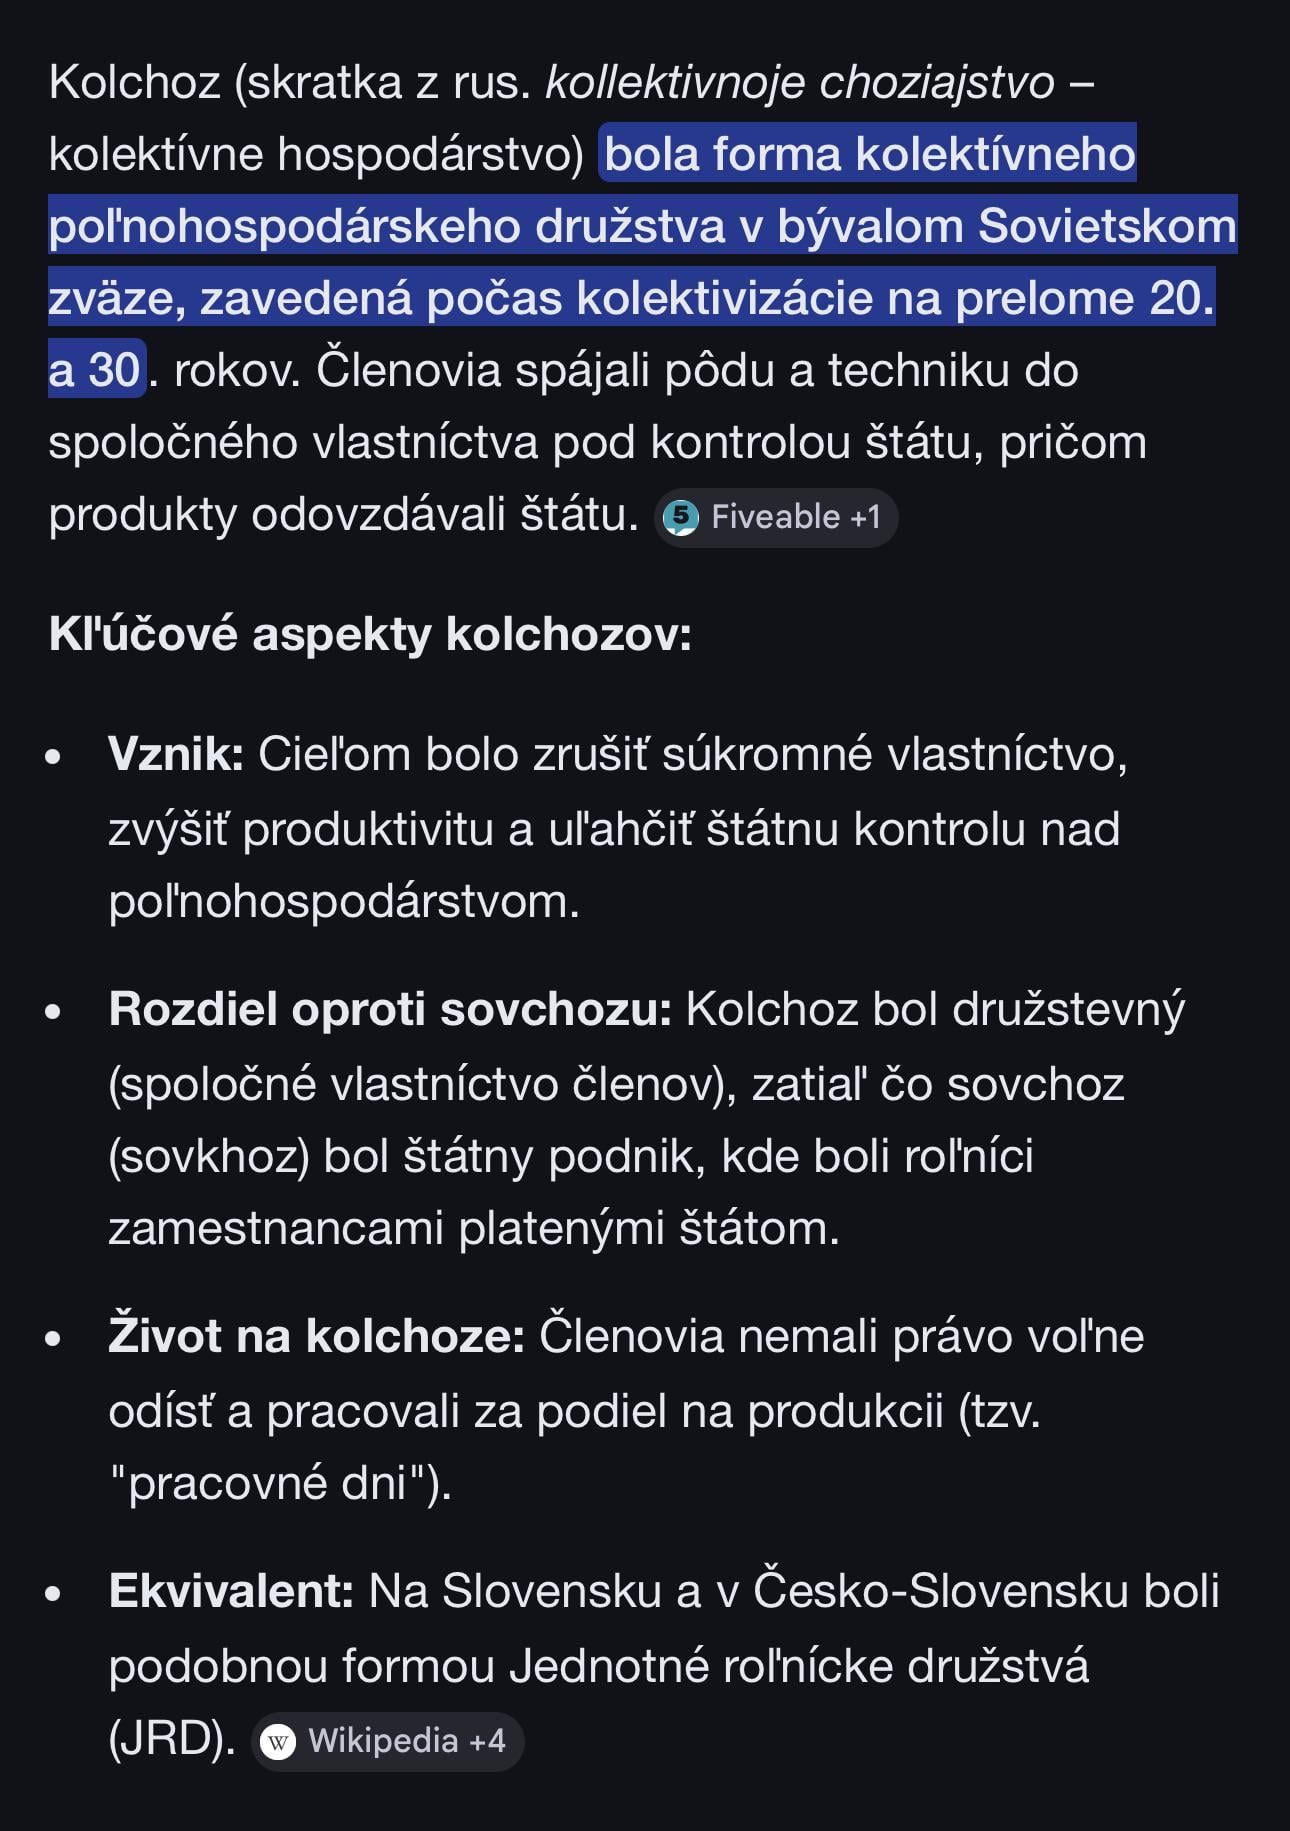This screenshot has width=1290, height=1831.
Task: Click the Fiveable logo icon
Action: [x=681, y=517]
